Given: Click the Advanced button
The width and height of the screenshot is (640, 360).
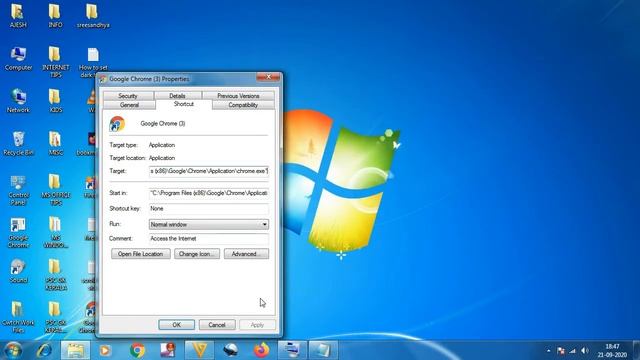Looking at the screenshot, I should pyautogui.click(x=246, y=254).
